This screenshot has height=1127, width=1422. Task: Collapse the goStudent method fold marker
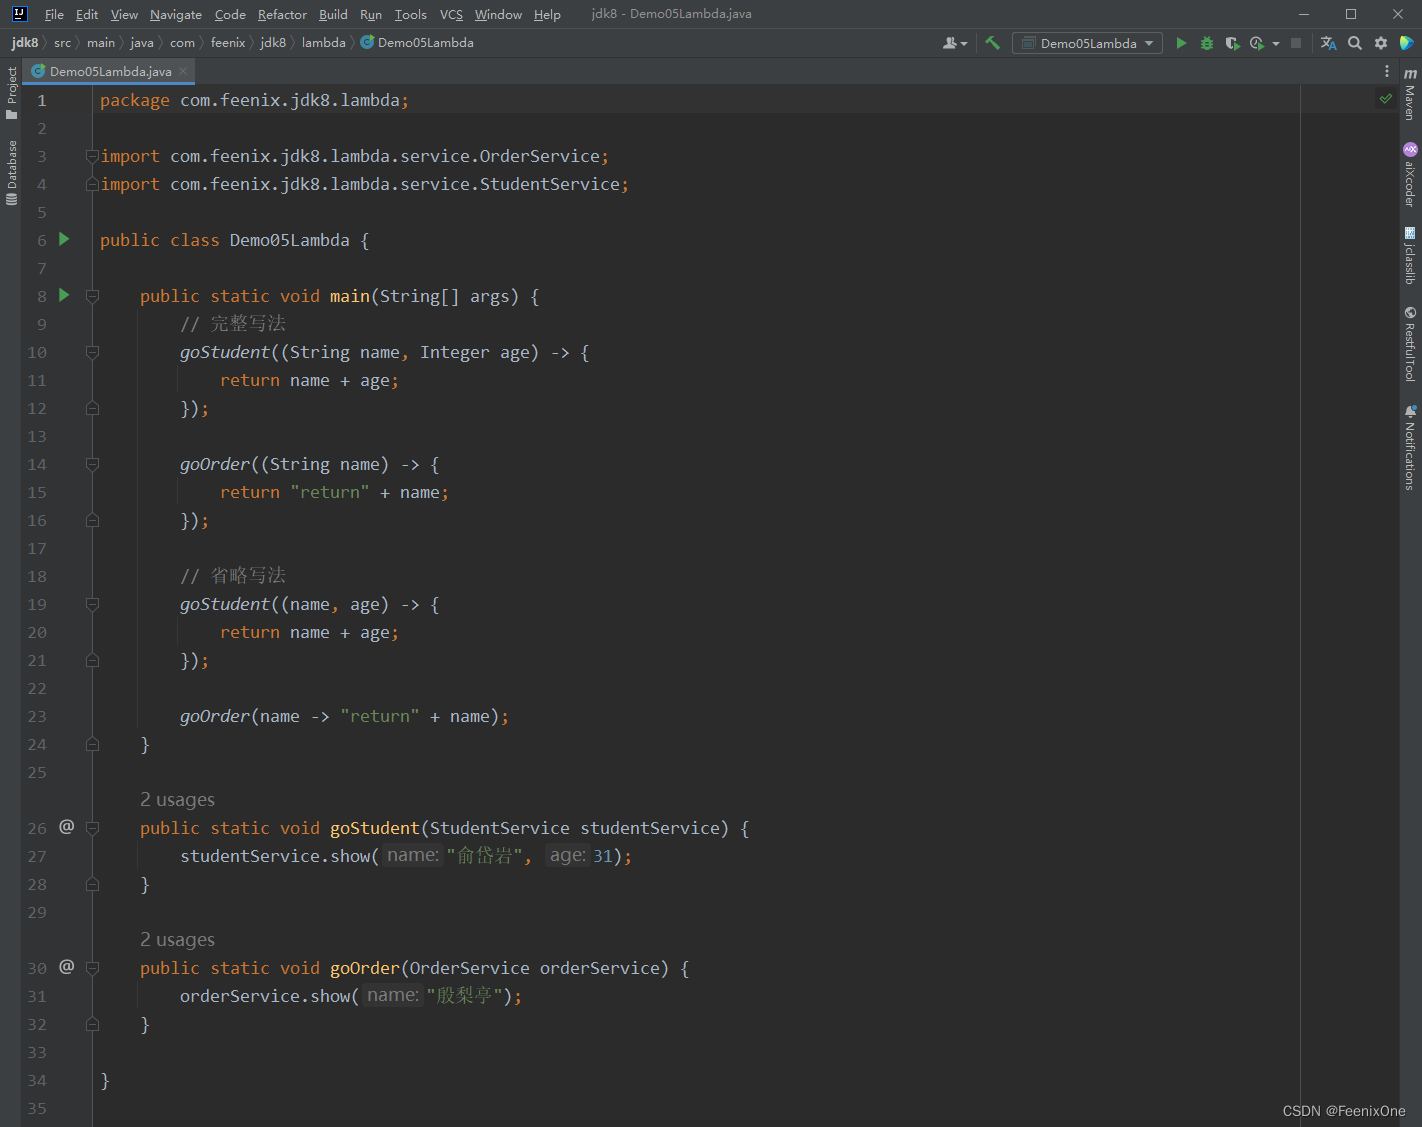click(x=92, y=828)
